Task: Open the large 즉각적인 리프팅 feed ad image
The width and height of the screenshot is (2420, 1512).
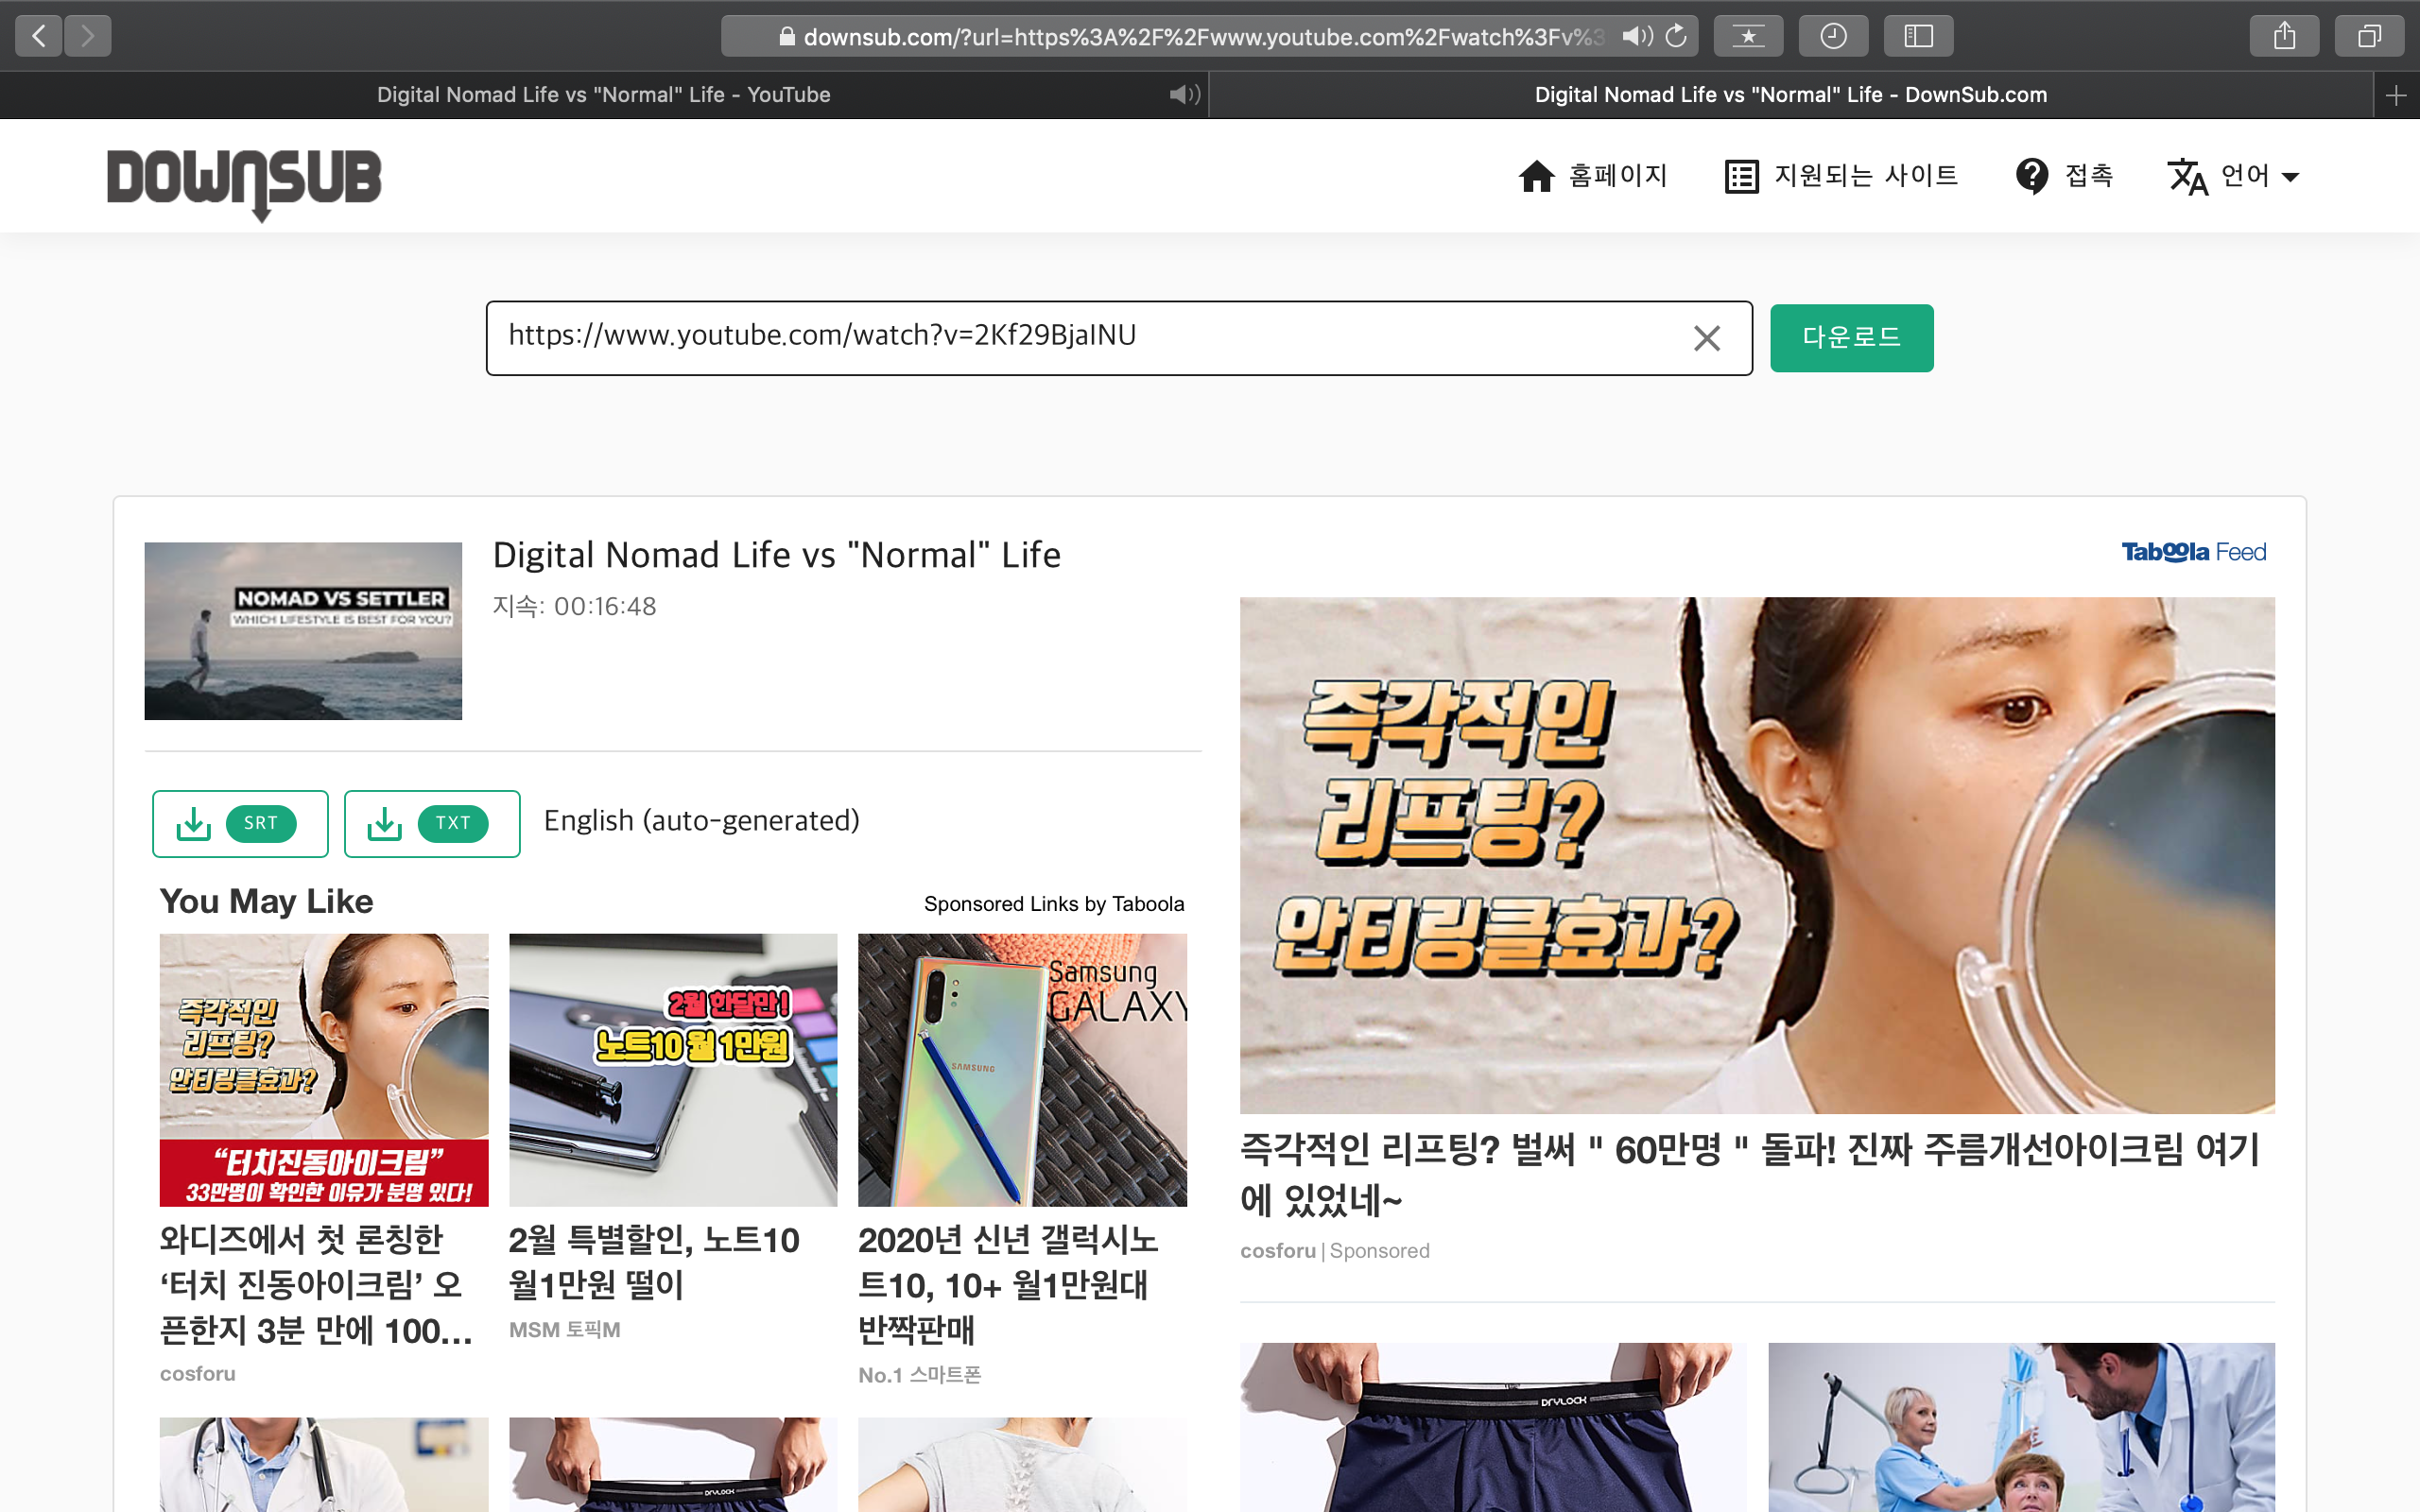Action: [1757, 855]
